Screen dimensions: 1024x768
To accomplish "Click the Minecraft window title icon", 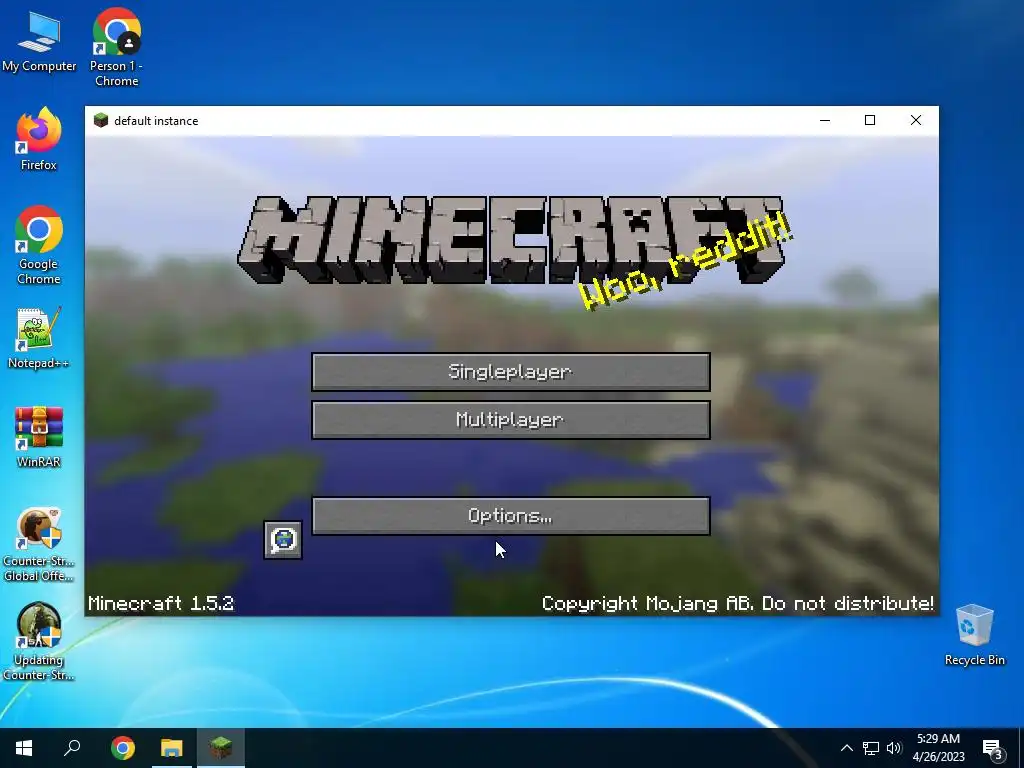I will click(101, 120).
